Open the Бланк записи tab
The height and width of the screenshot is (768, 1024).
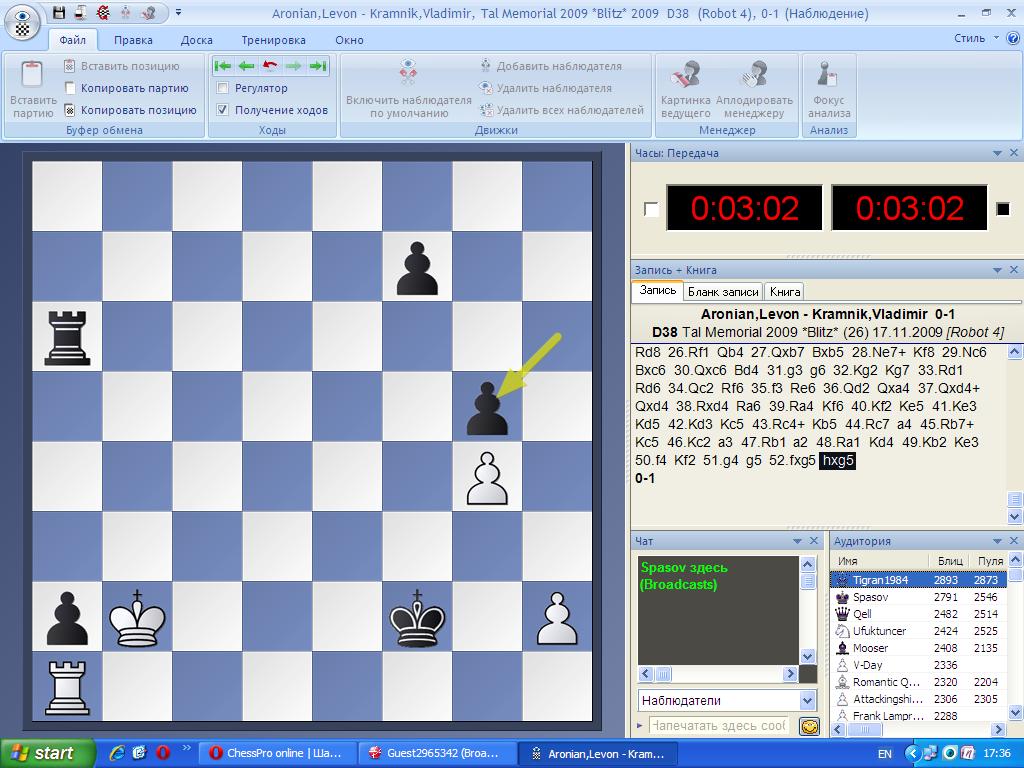722,292
